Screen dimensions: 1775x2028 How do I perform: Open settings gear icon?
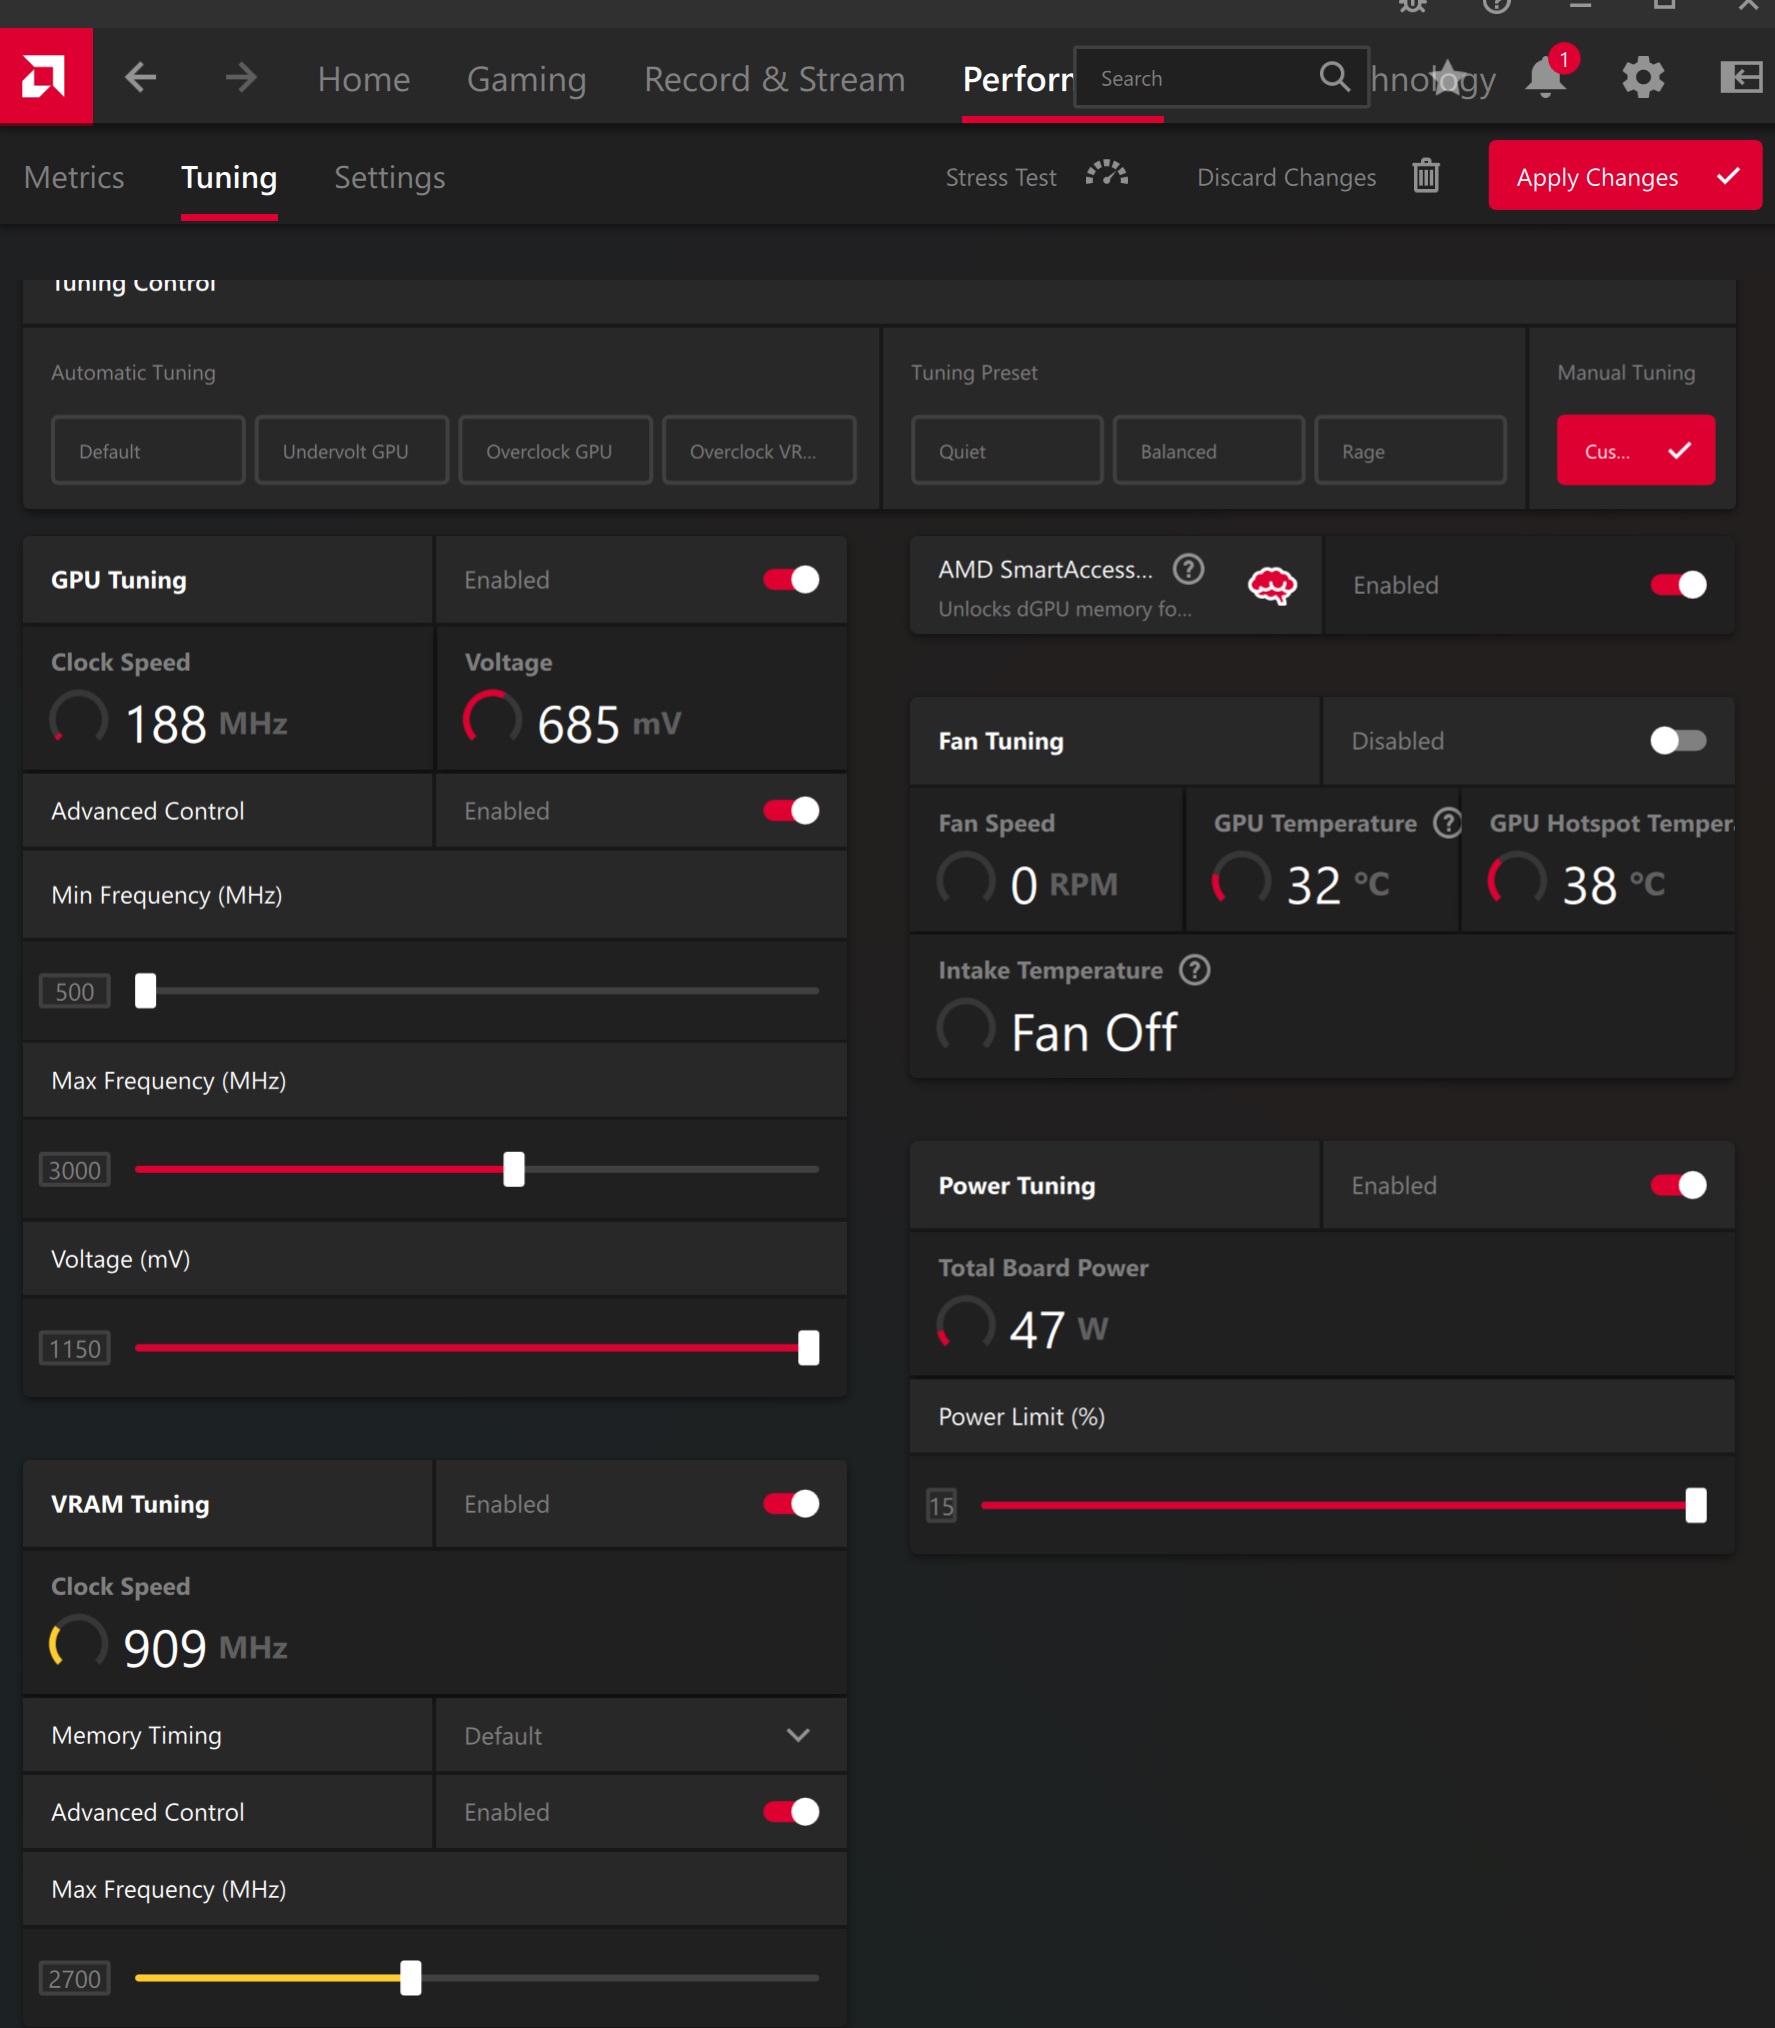pyautogui.click(x=1643, y=77)
